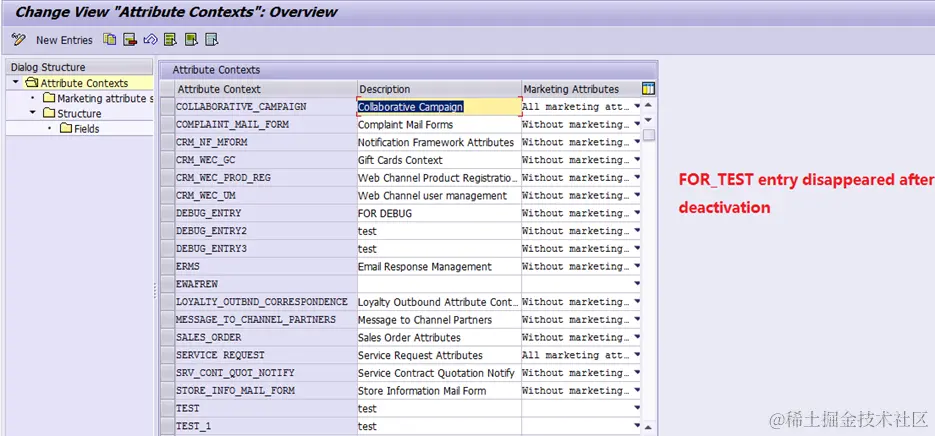Image resolution: width=935 pixels, height=436 pixels.
Task: Select the TEST_1 row selector
Action: coord(167,426)
